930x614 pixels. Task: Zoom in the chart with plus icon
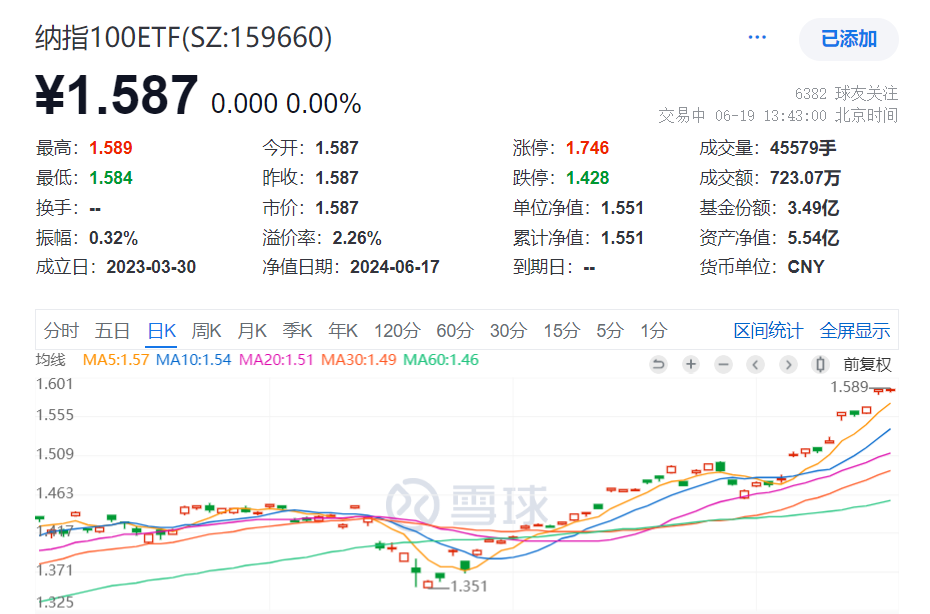(691, 364)
